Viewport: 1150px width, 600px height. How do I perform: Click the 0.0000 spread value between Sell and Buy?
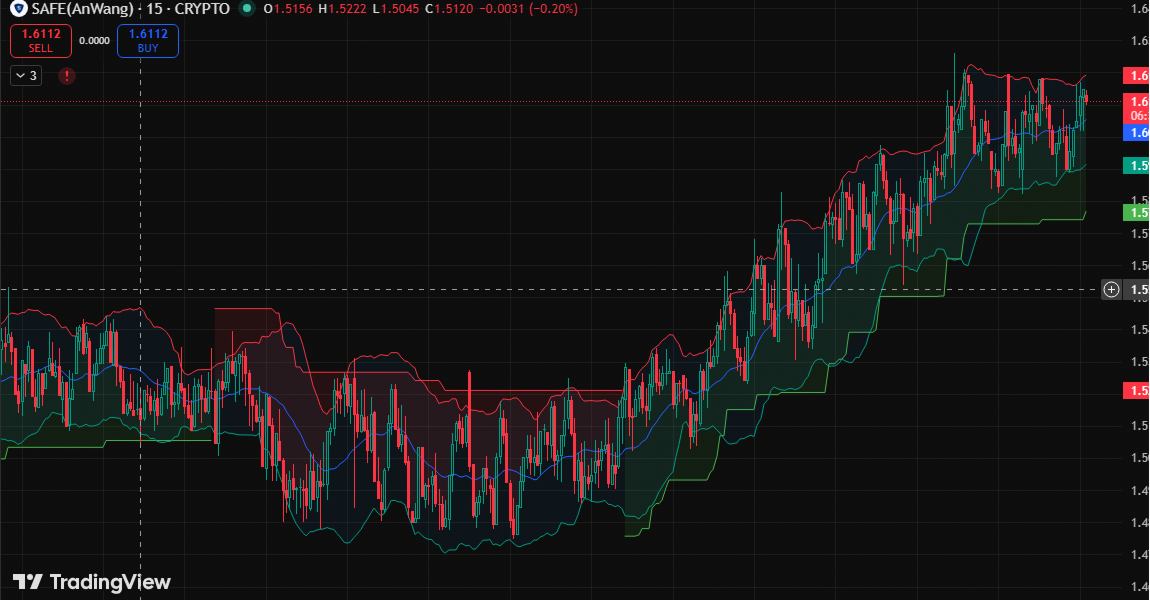pos(94,41)
